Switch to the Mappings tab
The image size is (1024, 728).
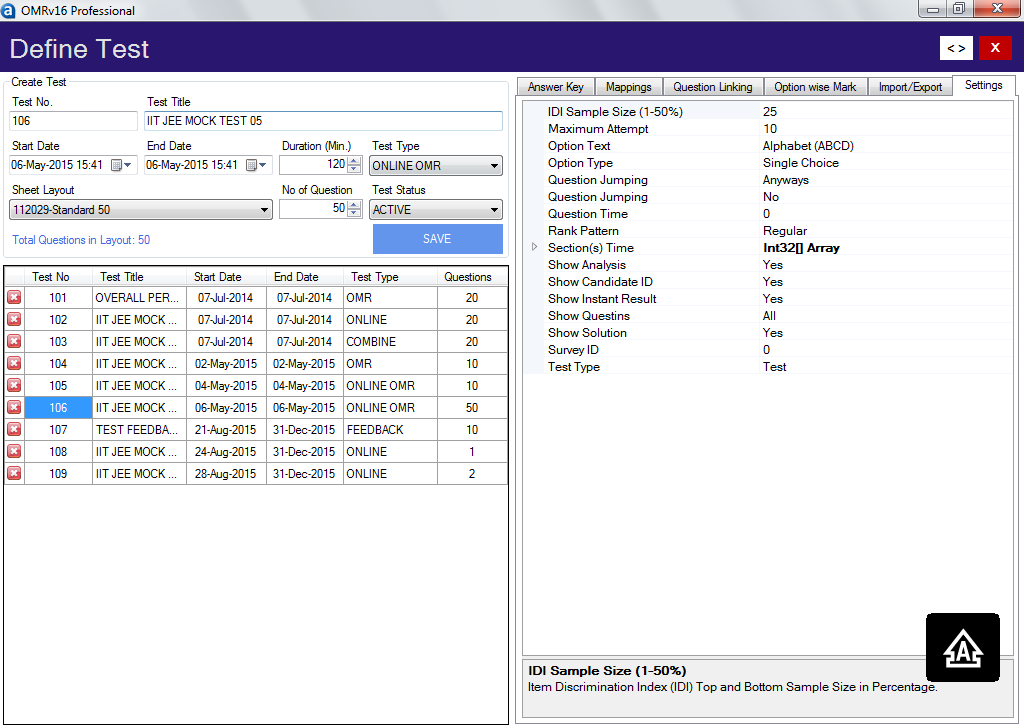coord(628,87)
